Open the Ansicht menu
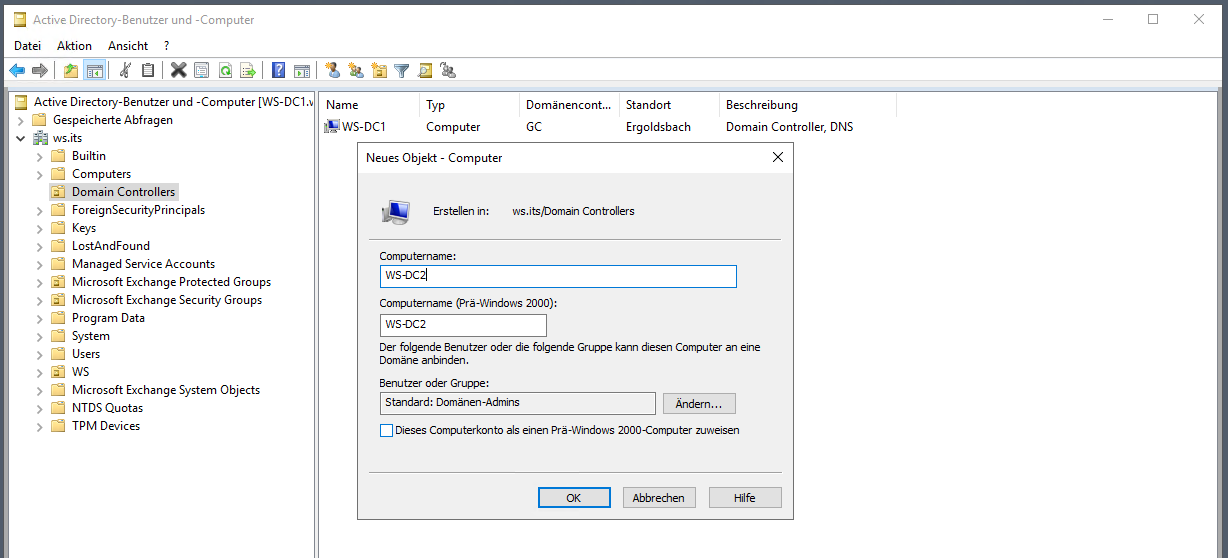The width and height of the screenshot is (1228, 558). (x=128, y=45)
